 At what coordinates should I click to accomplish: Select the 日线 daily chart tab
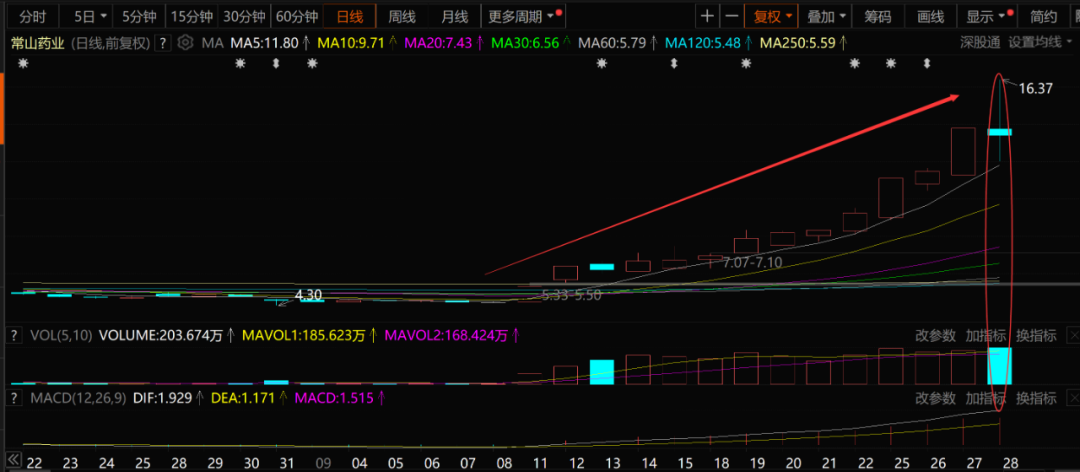[349, 17]
